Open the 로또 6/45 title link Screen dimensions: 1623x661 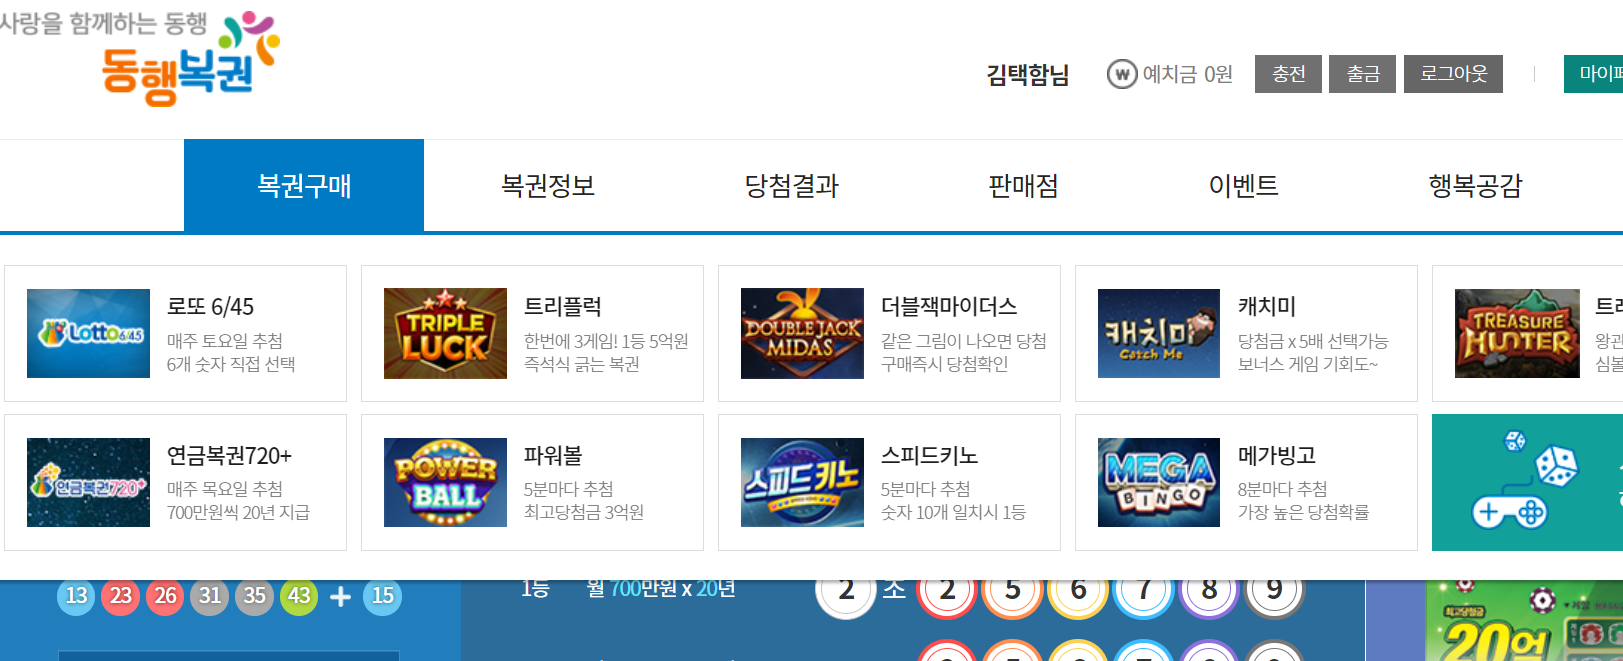pos(210,306)
